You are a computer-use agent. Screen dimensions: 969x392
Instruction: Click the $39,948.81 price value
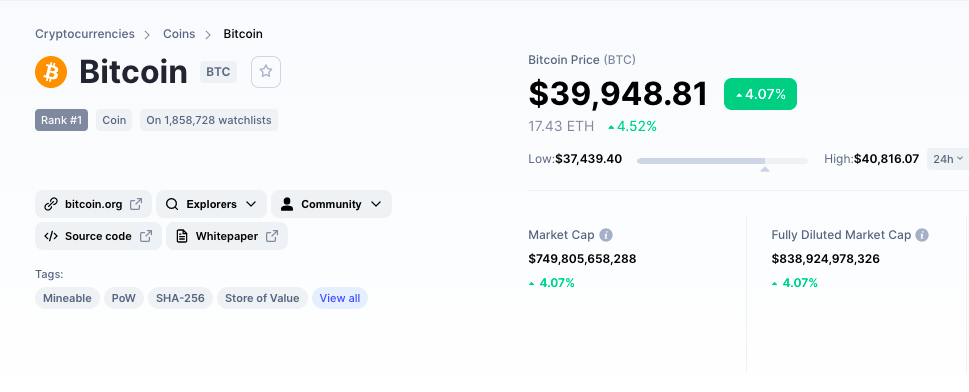click(618, 95)
